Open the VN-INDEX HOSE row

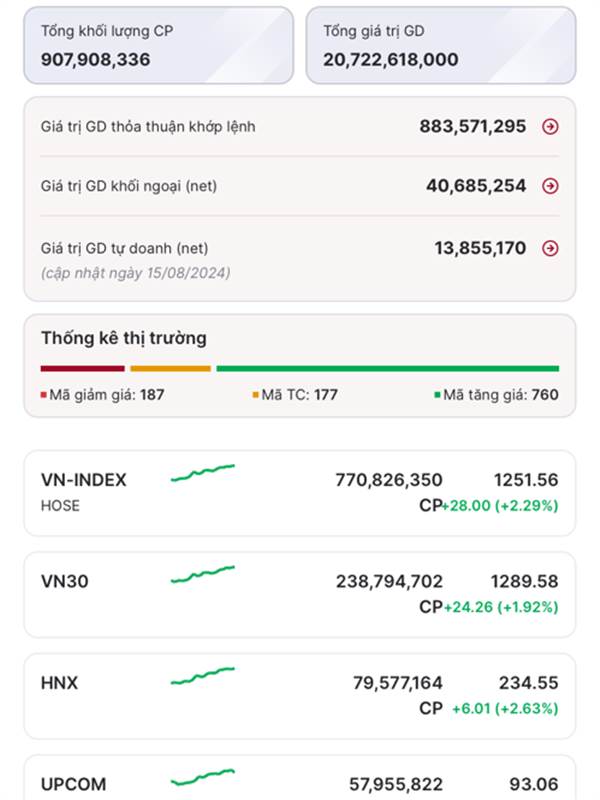[300, 493]
